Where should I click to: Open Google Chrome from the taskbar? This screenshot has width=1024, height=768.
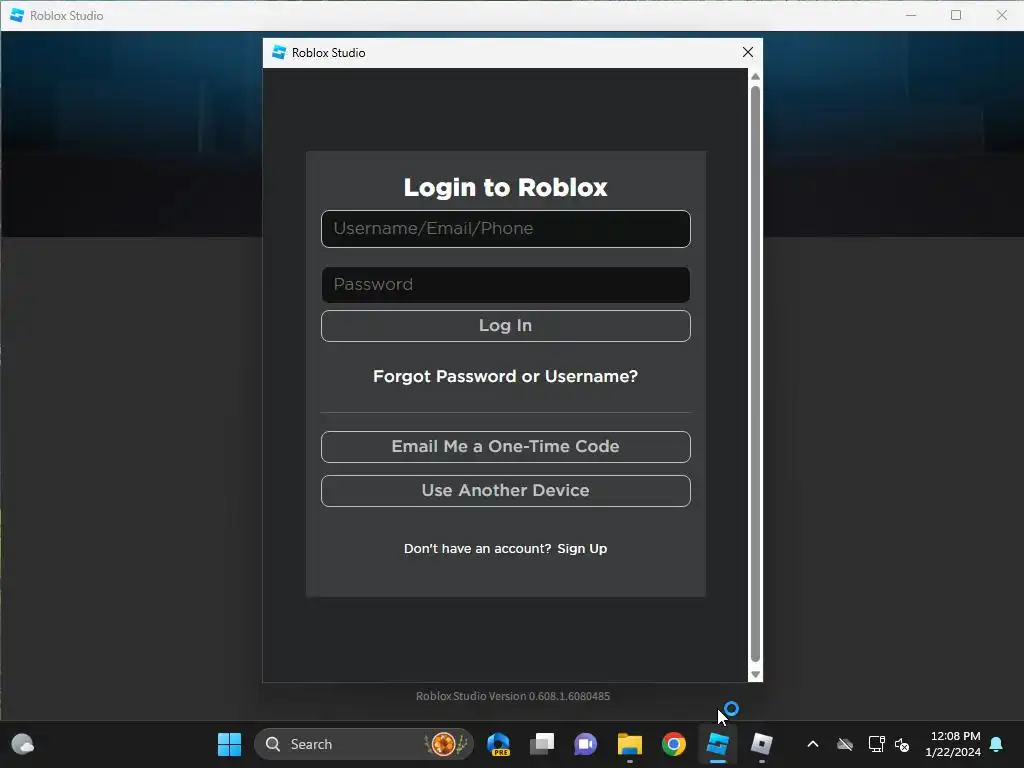[x=673, y=744]
